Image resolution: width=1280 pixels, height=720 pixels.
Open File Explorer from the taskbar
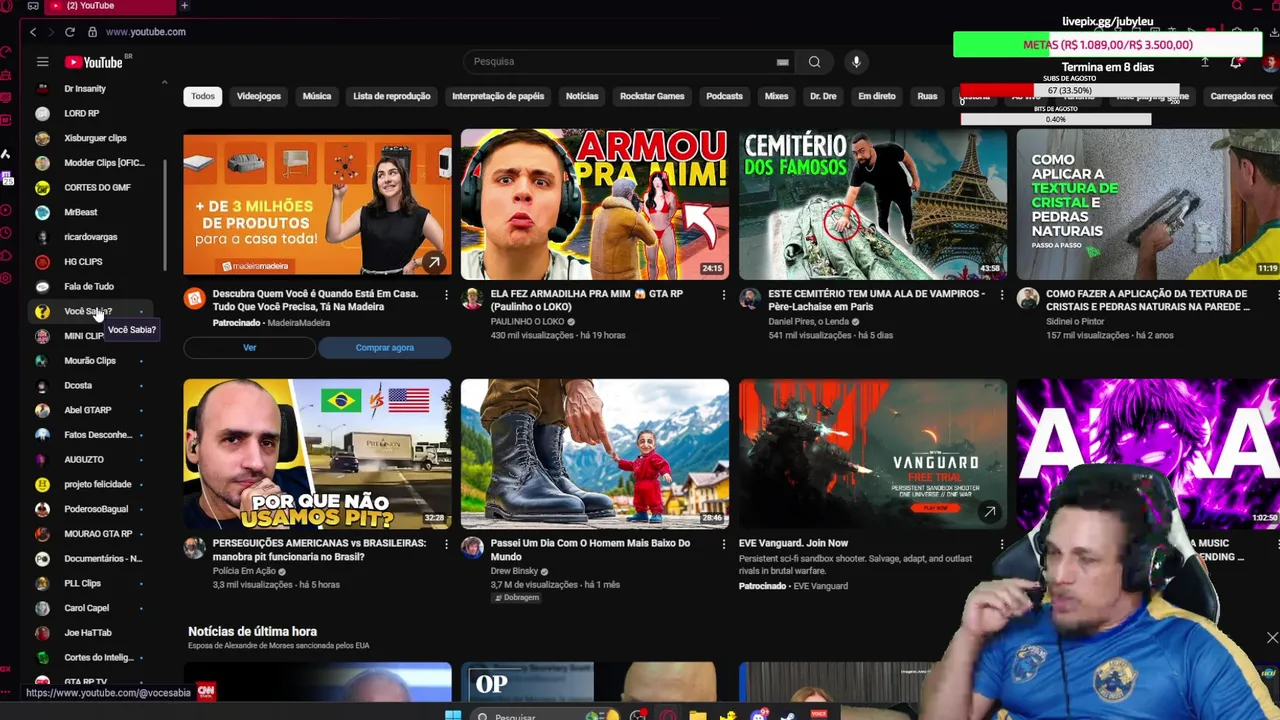click(x=697, y=714)
